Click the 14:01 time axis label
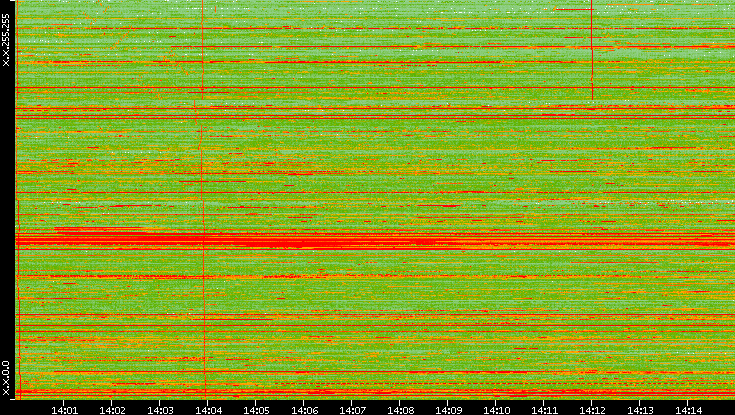This screenshot has width=735, height=415. [x=64, y=411]
